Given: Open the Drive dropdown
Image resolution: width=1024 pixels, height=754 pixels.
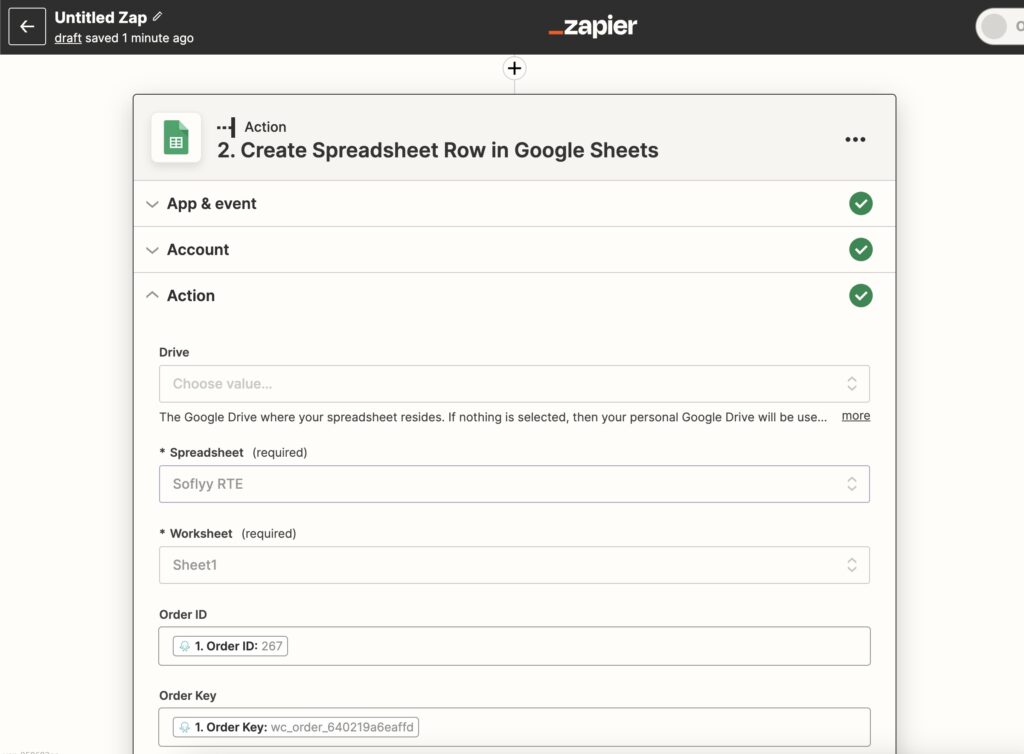Looking at the screenshot, I should 513,383.
